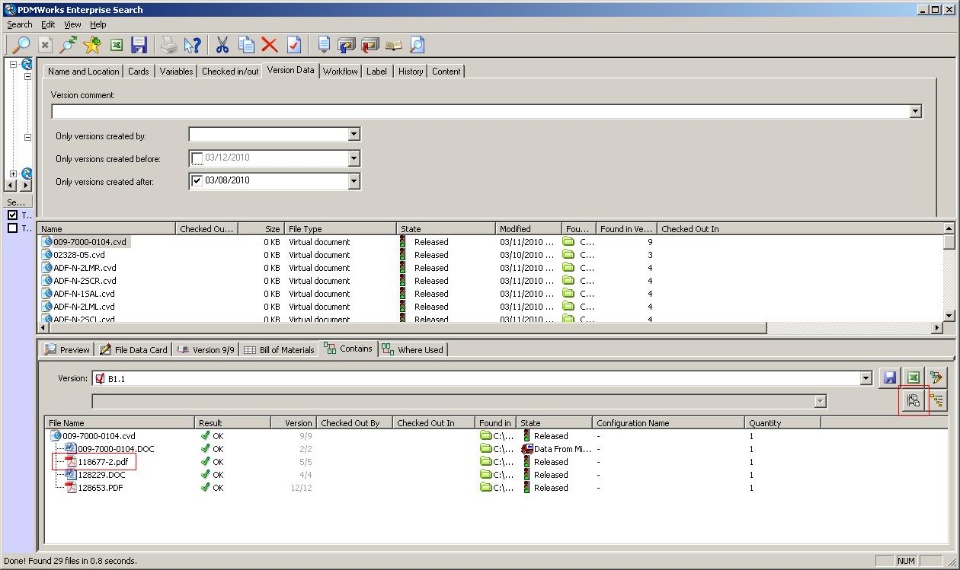
Task: Click the scissors cut icon
Action: click(x=222, y=45)
